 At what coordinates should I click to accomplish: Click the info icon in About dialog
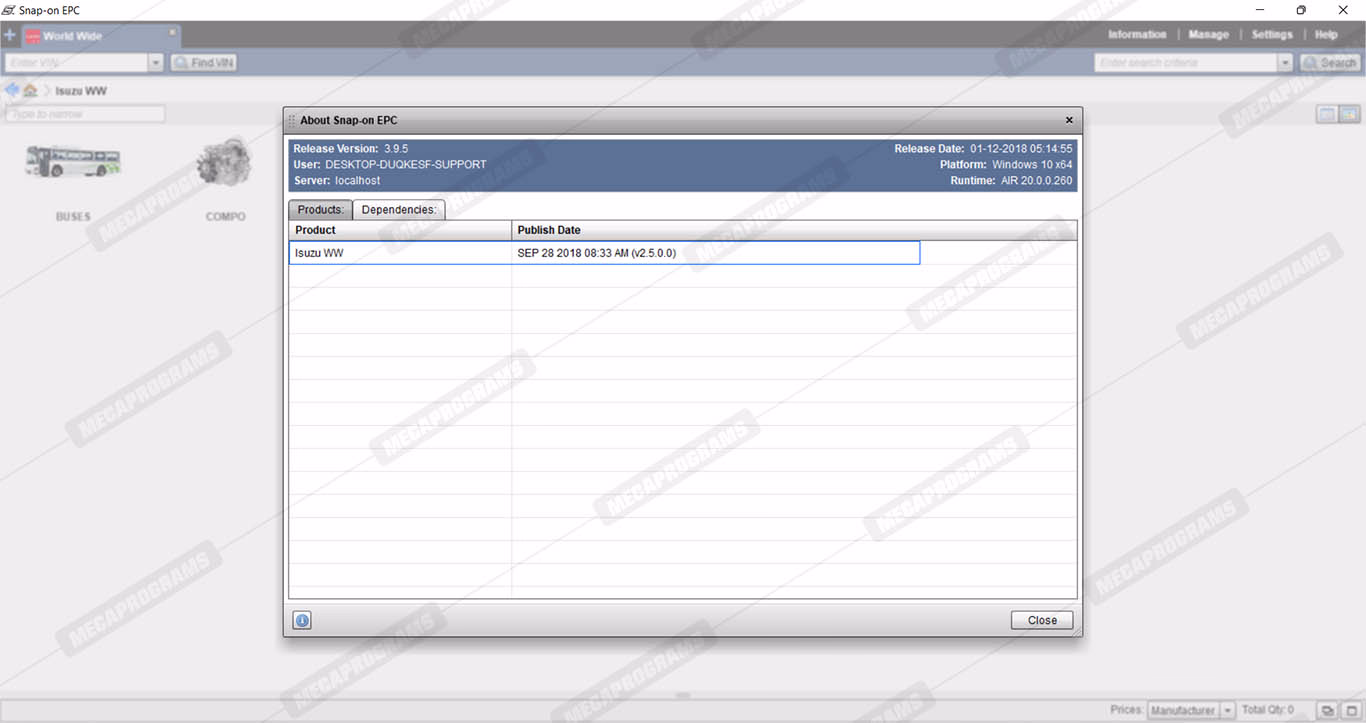coord(302,620)
